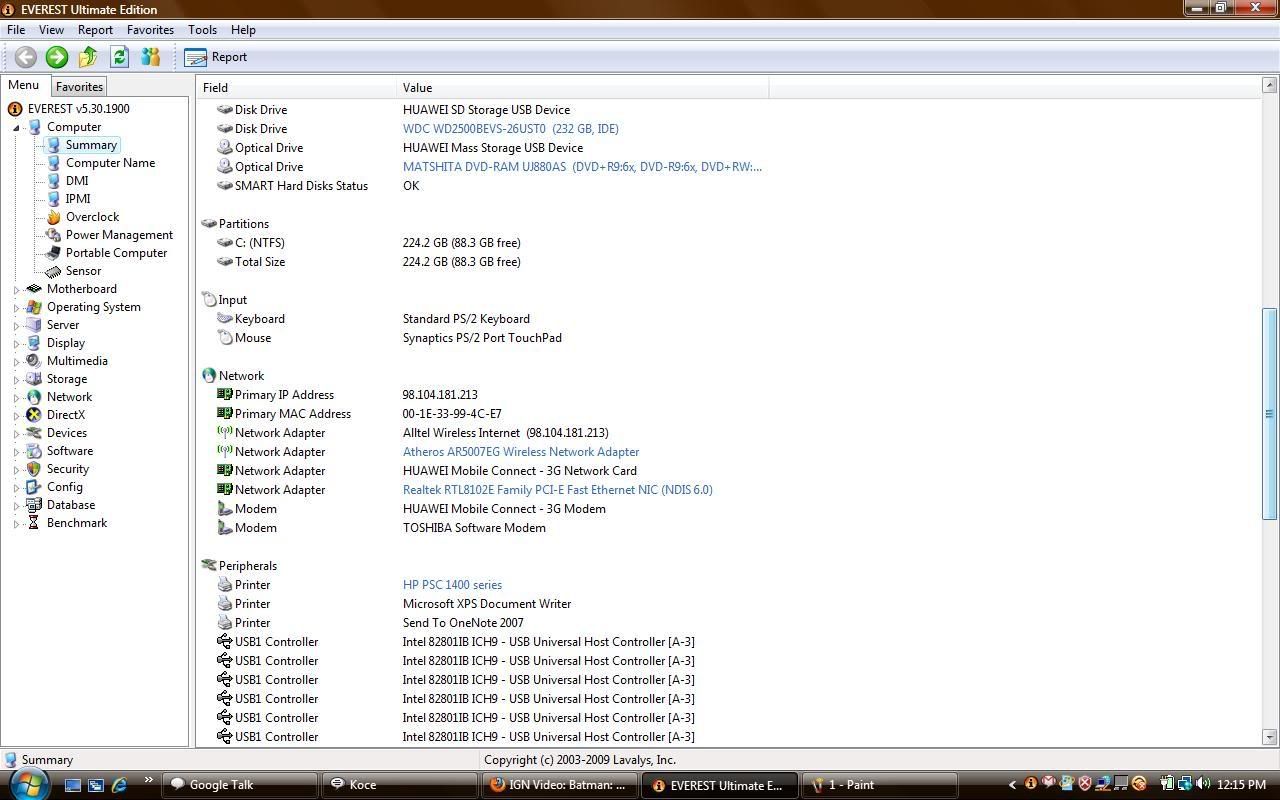The width and height of the screenshot is (1280, 800).
Task: Switch to the Favorites tab
Action: (79, 87)
